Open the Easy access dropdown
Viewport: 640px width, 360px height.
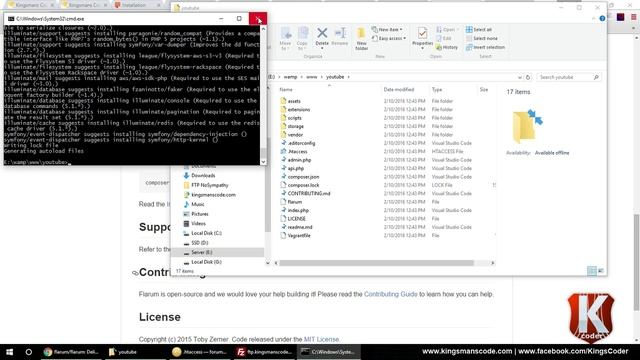coord(389,38)
